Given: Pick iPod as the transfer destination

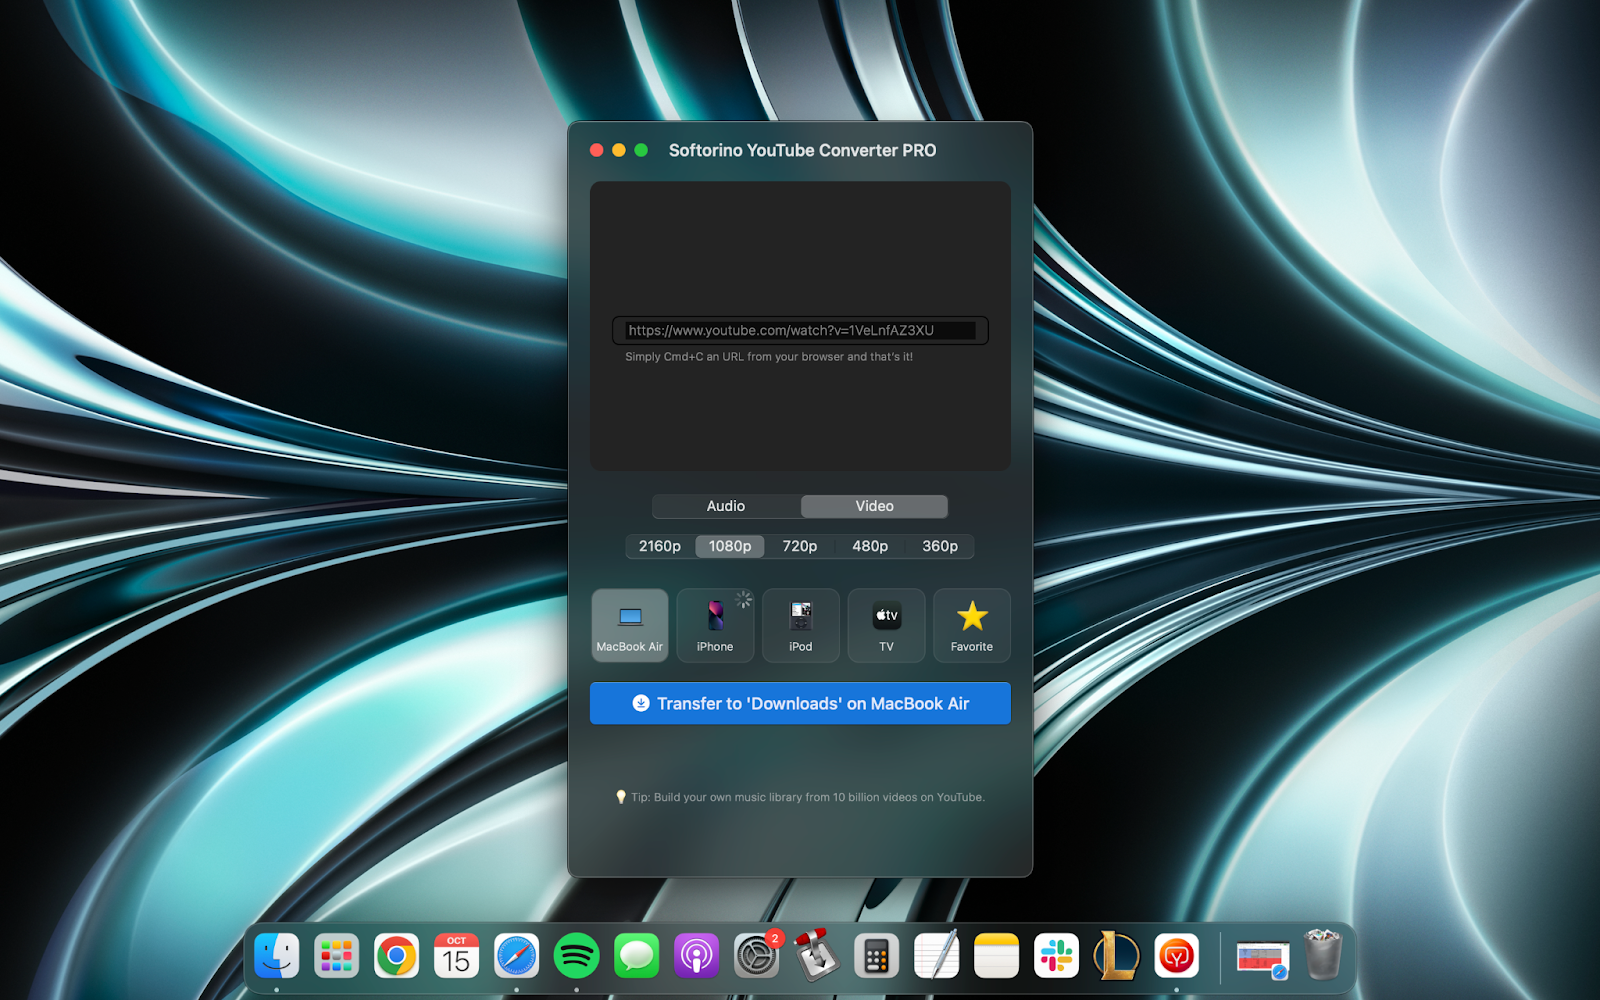Looking at the screenshot, I should (x=801, y=625).
